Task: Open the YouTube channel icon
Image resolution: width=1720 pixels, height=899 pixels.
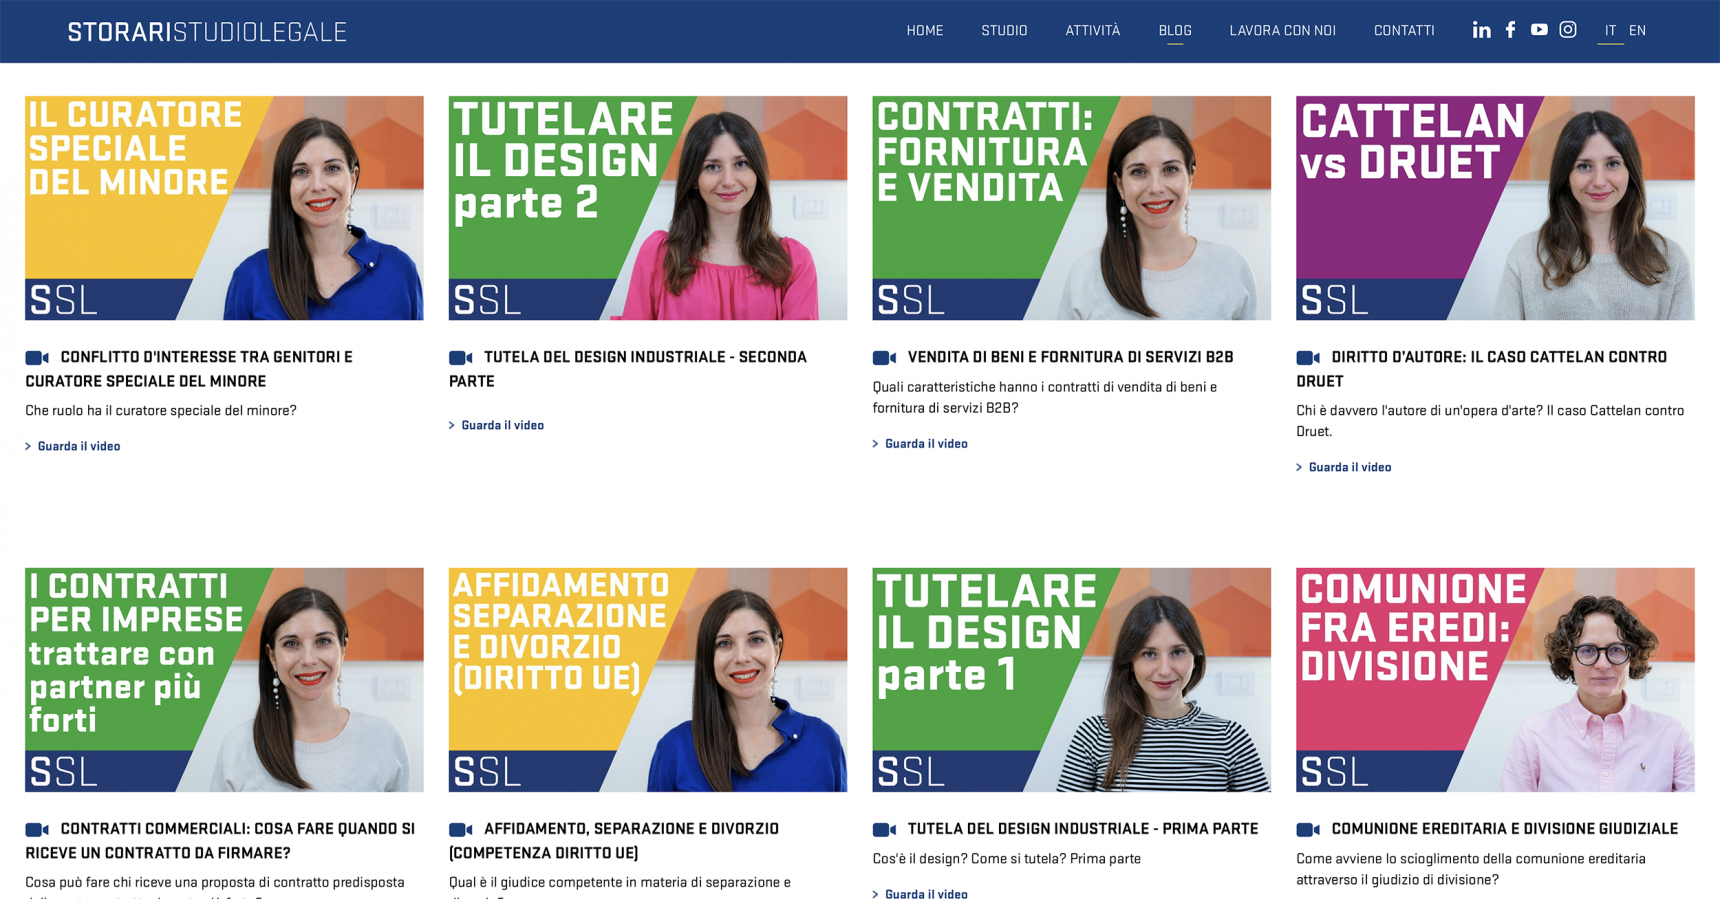Action: click(1539, 30)
